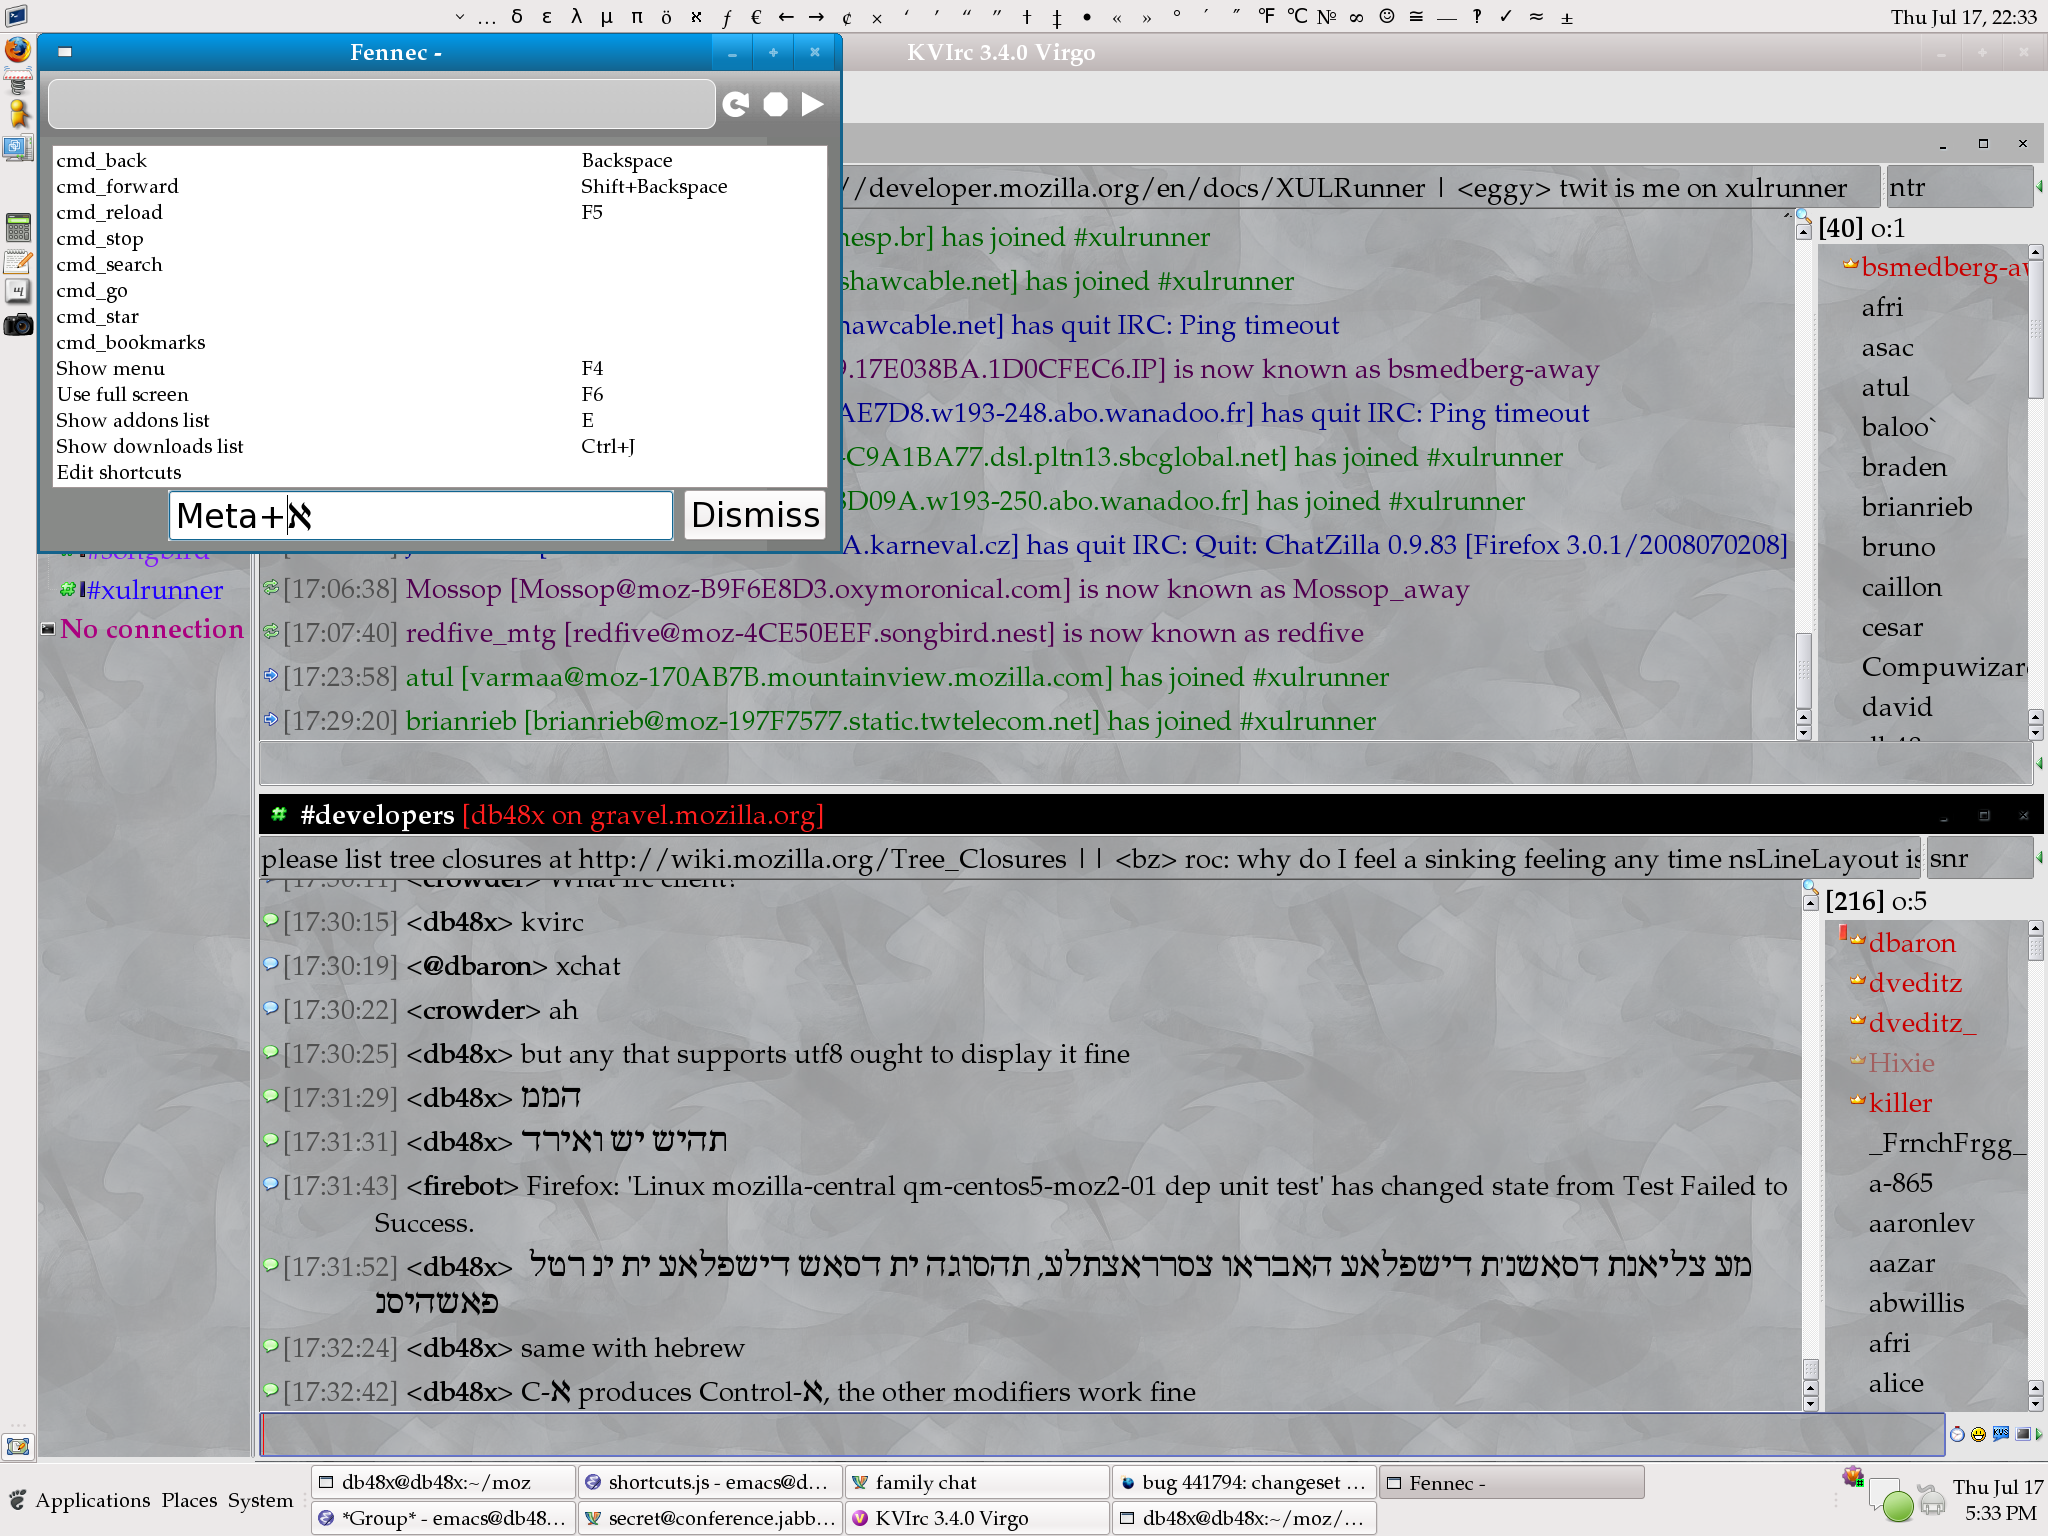The height and width of the screenshot is (1536, 2048).
Task: Switch to the shortcuts.js emacs taskbar window
Action: tap(710, 1482)
